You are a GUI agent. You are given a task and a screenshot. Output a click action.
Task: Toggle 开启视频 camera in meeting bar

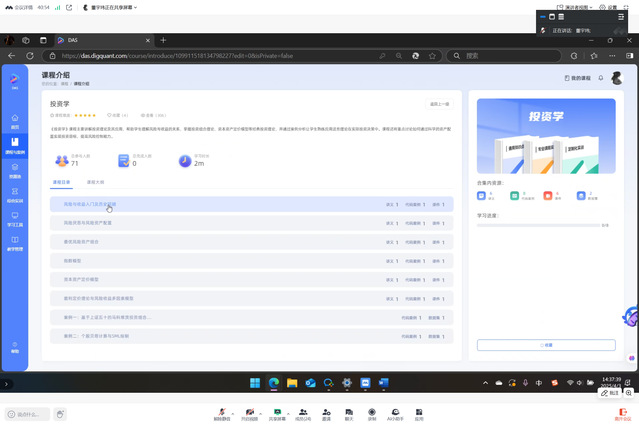[249, 412]
